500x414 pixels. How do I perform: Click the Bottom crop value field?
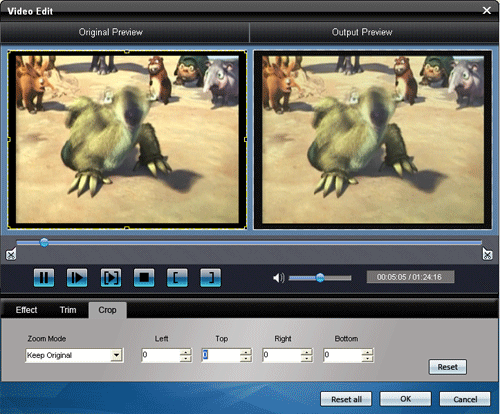[x=342, y=355]
